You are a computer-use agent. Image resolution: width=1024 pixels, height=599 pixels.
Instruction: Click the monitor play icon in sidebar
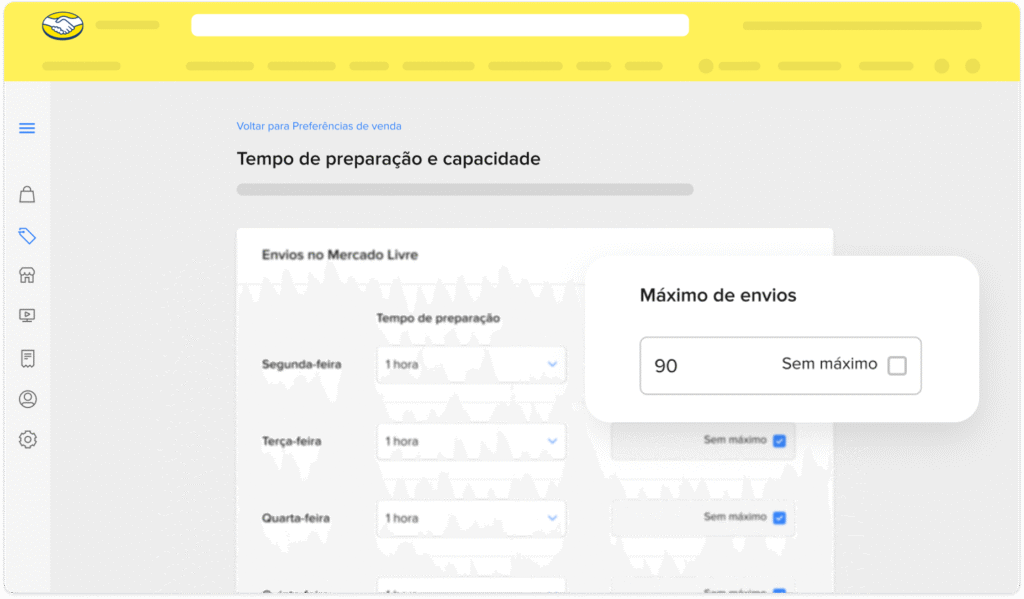tap(27, 316)
